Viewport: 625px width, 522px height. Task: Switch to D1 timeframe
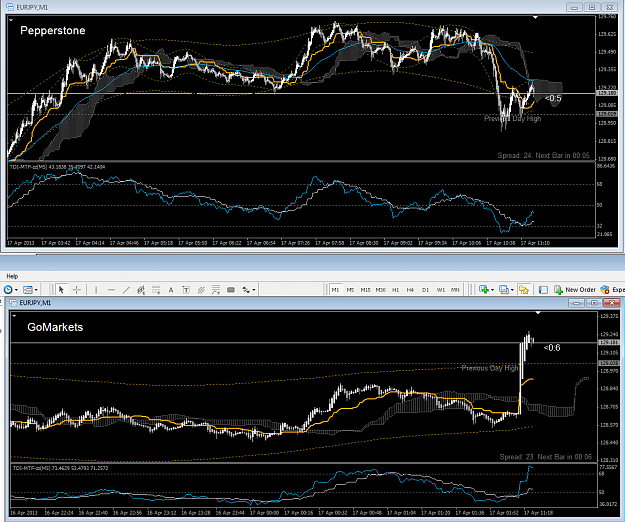point(425,290)
